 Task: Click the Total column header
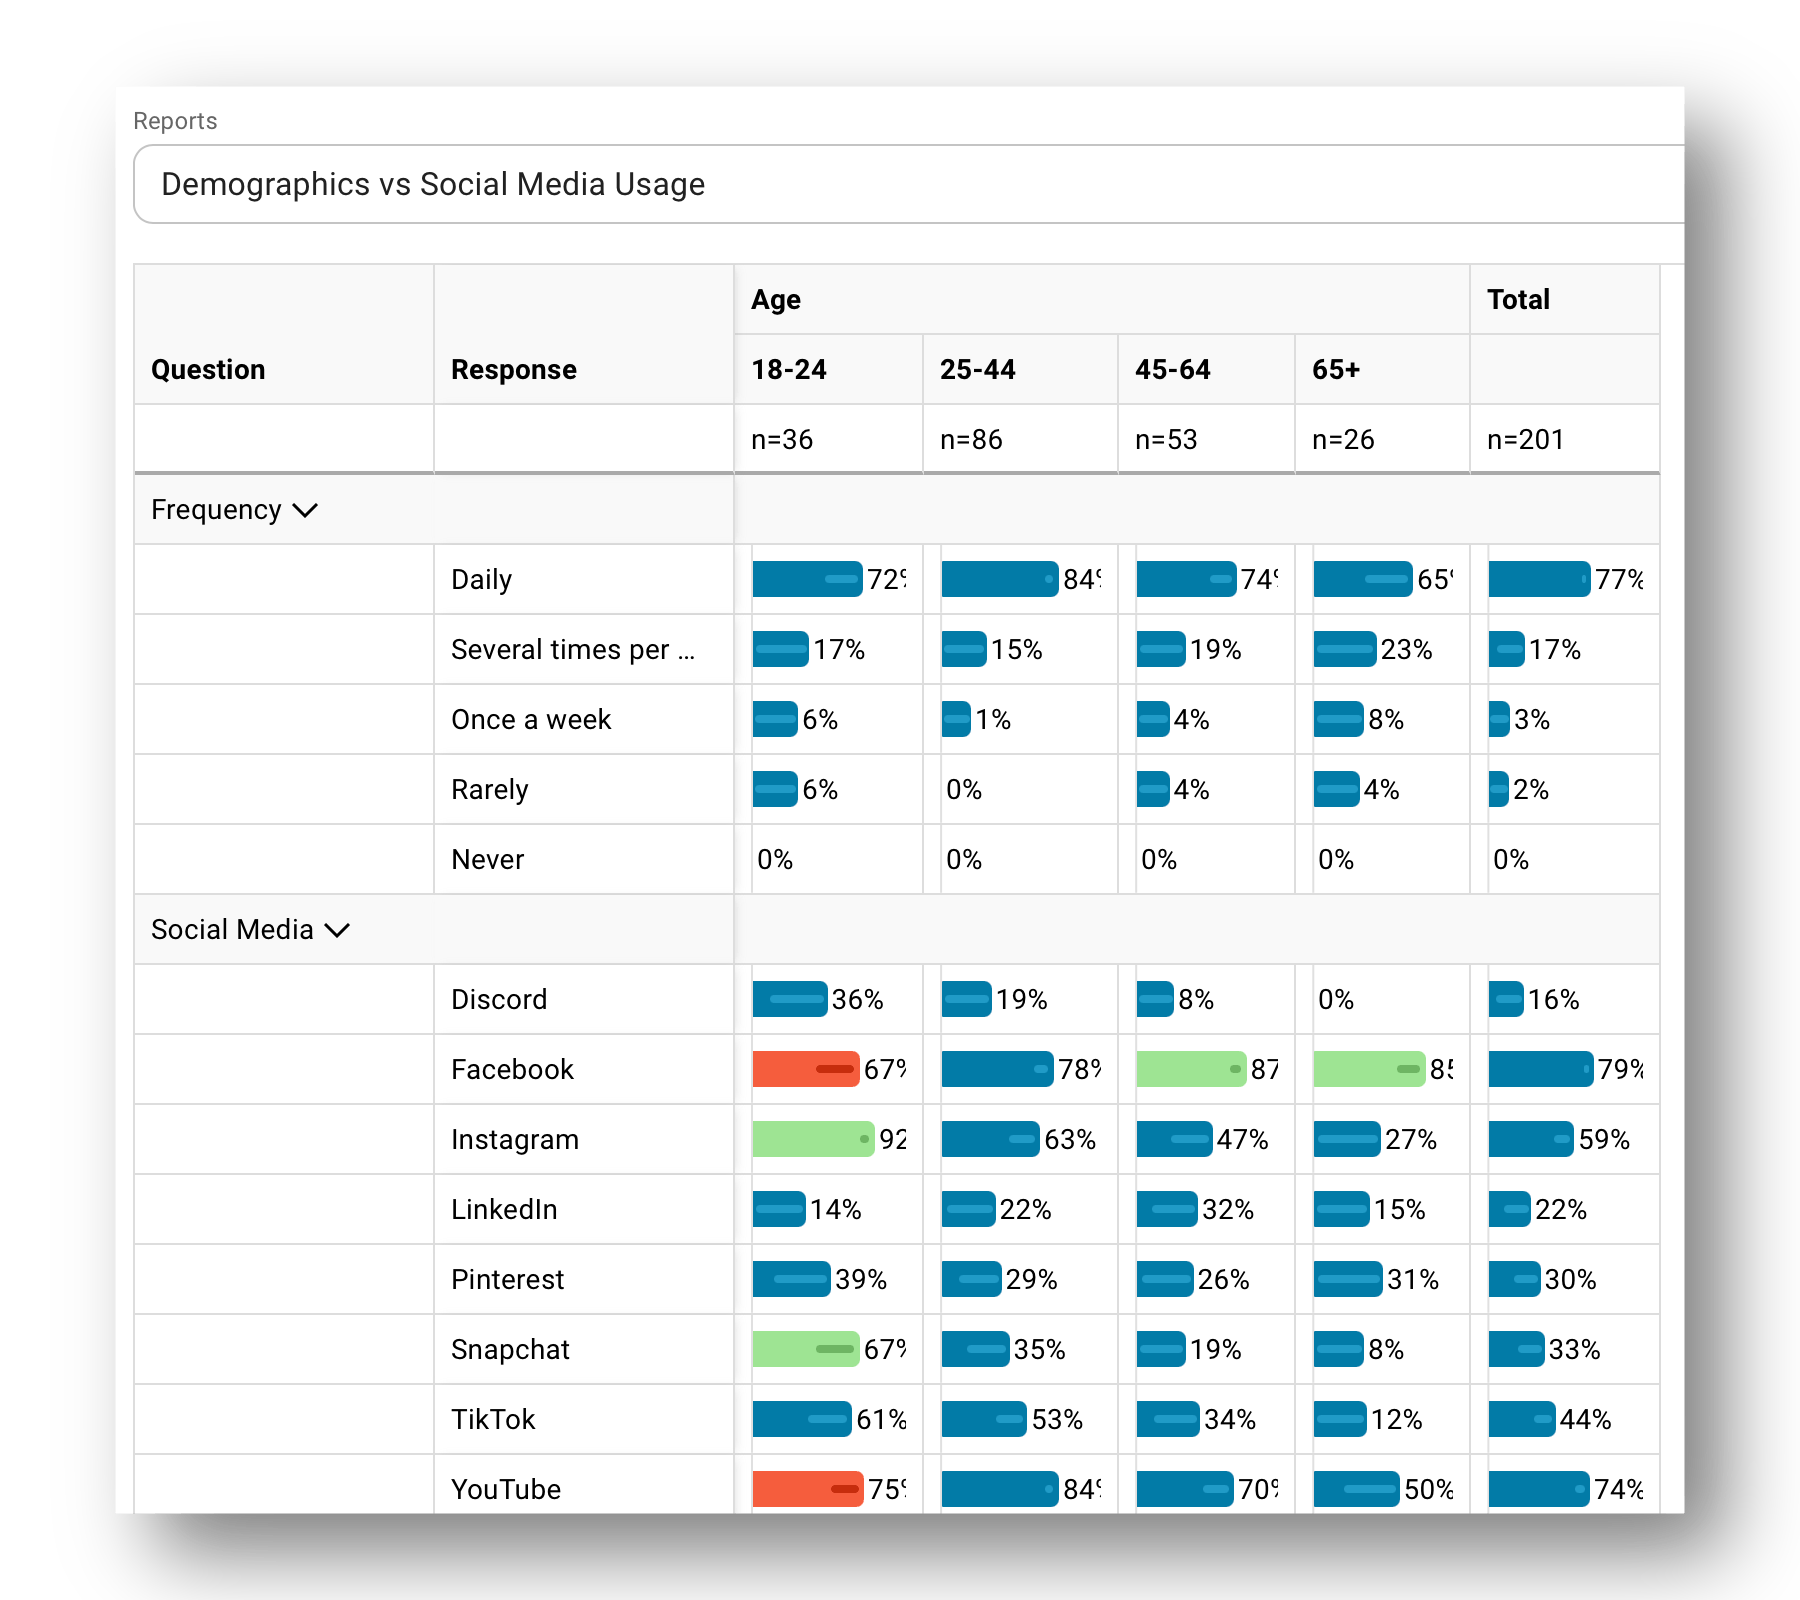pos(1518,300)
